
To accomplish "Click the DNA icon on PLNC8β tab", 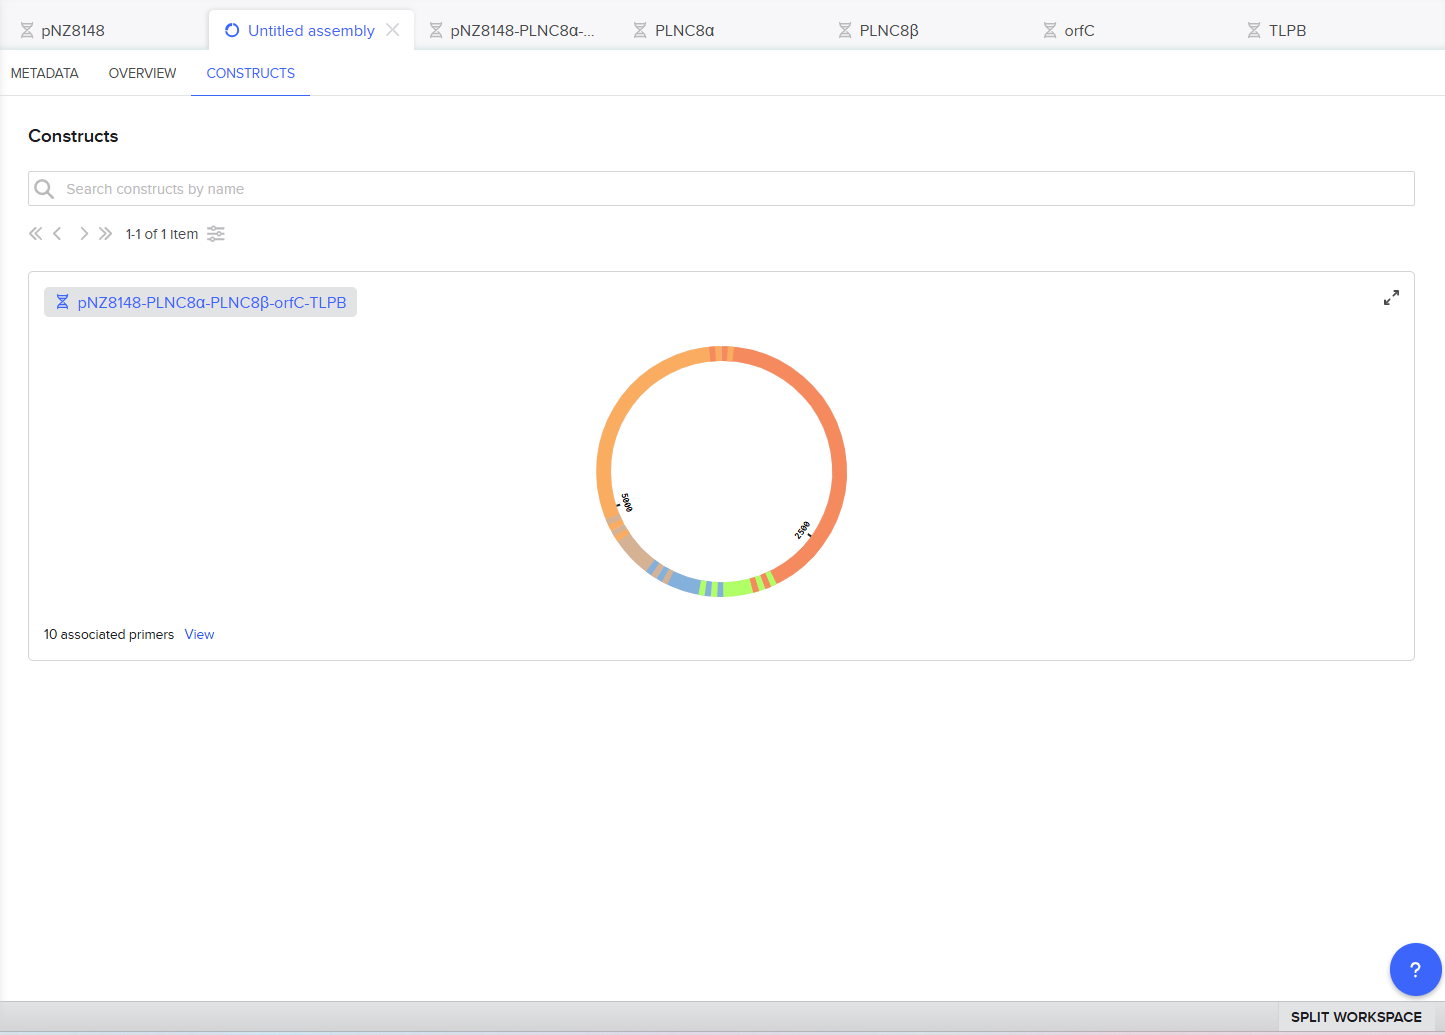I will tap(845, 31).
